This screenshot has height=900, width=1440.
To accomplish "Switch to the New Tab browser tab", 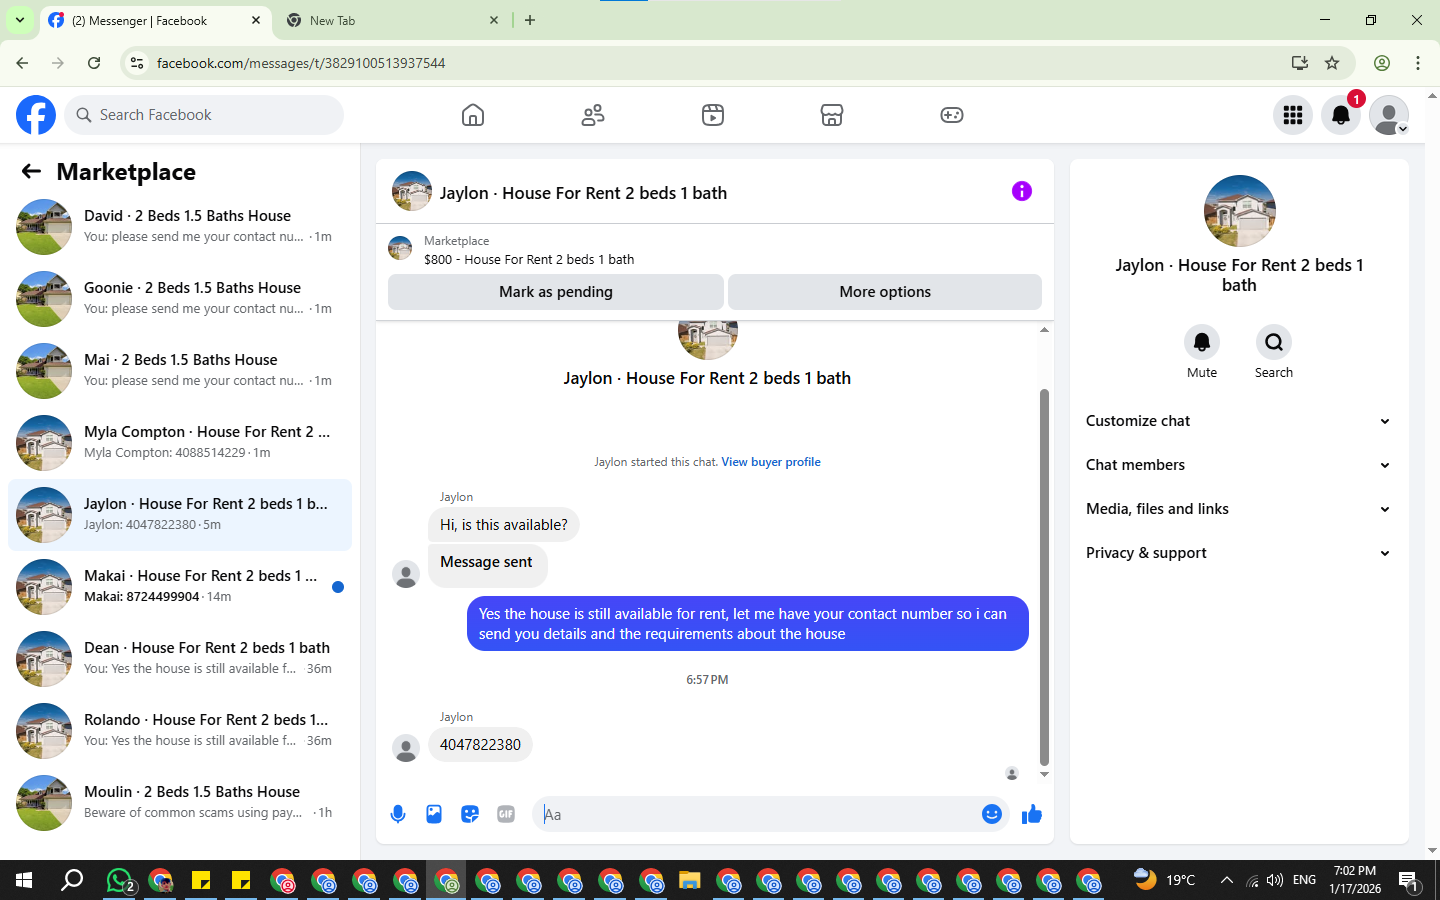I will (x=390, y=20).
